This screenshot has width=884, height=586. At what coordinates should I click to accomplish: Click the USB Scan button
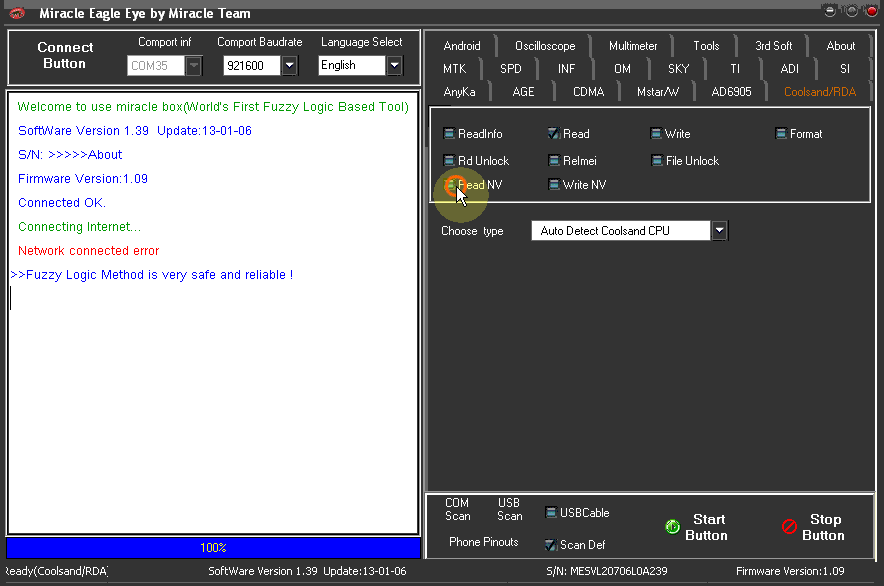(x=509, y=509)
